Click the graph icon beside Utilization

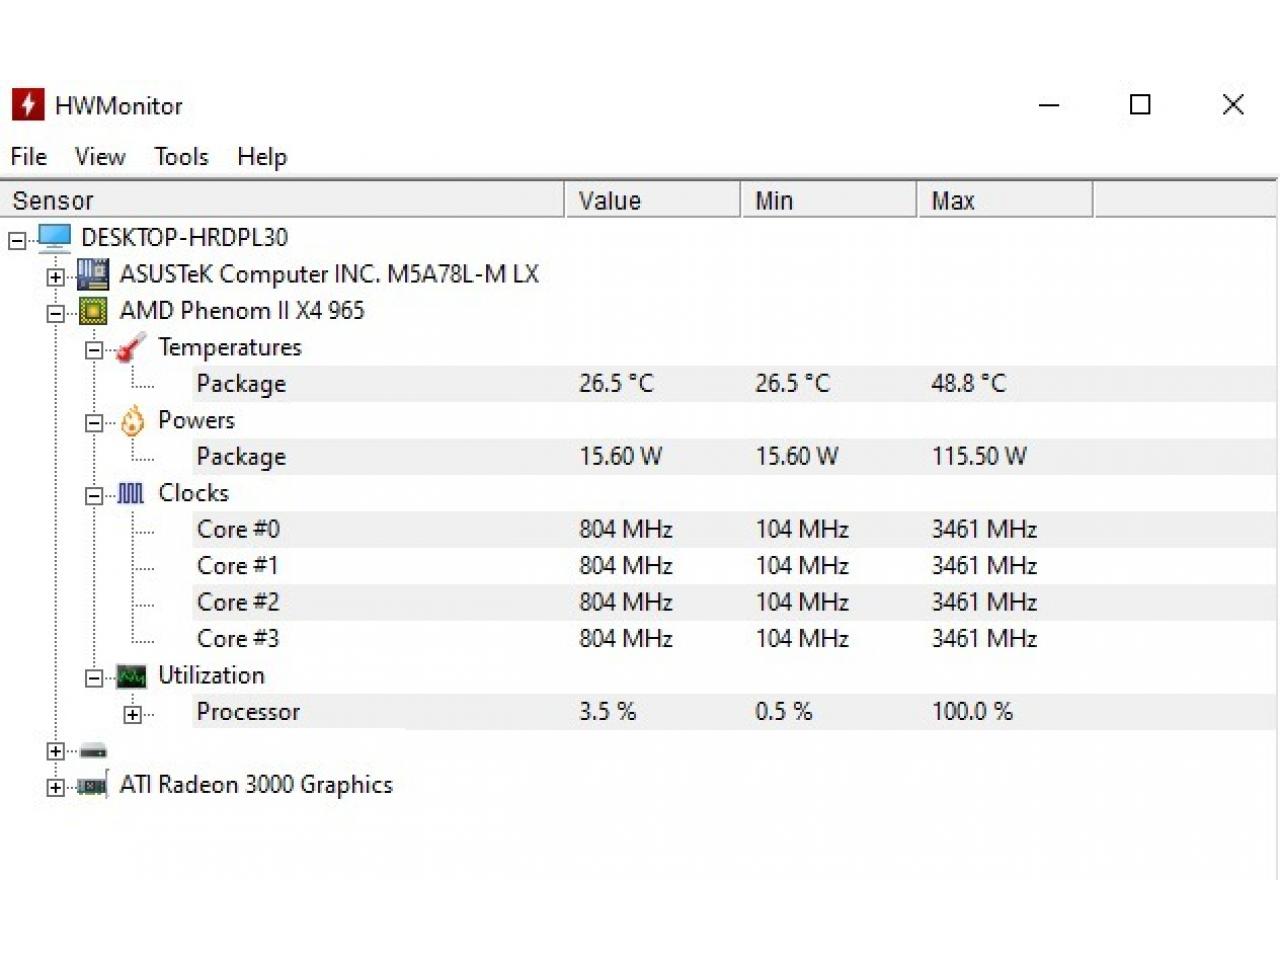pyautogui.click(x=131, y=676)
